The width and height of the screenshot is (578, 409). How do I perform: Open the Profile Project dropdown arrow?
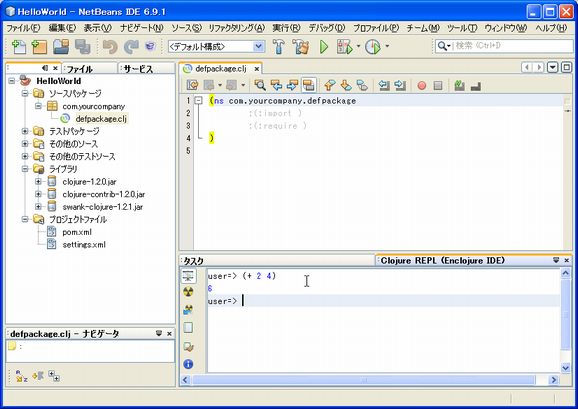pyautogui.click(x=387, y=46)
